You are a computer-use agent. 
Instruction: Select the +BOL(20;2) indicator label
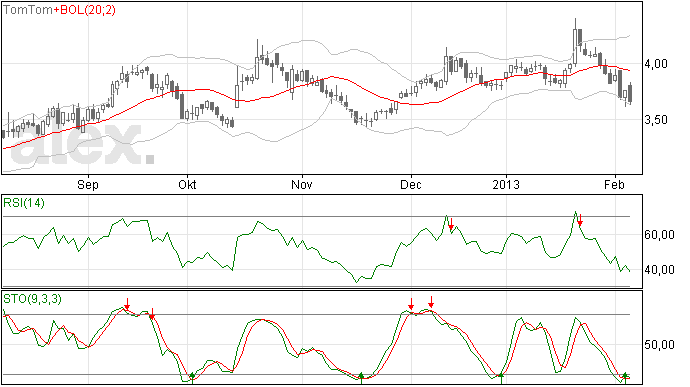click(x=84, y=10)
